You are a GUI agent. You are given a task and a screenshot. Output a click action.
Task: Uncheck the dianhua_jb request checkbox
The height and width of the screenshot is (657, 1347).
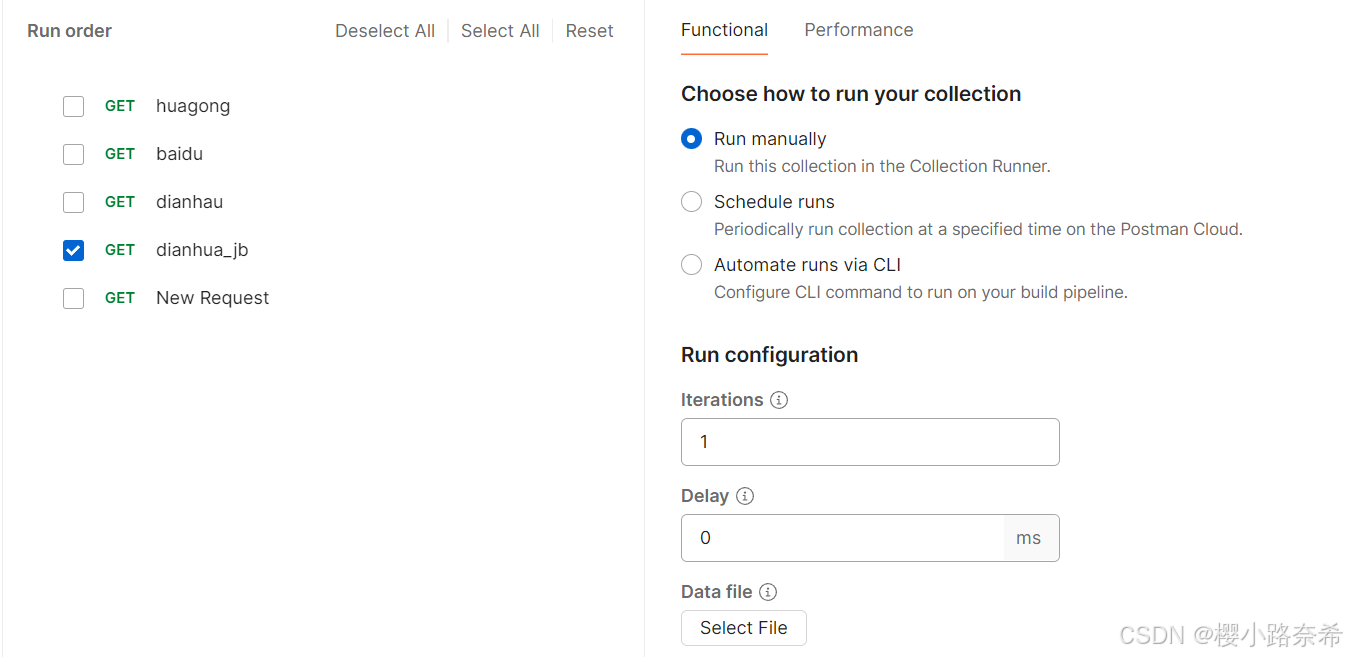[73, 250]
